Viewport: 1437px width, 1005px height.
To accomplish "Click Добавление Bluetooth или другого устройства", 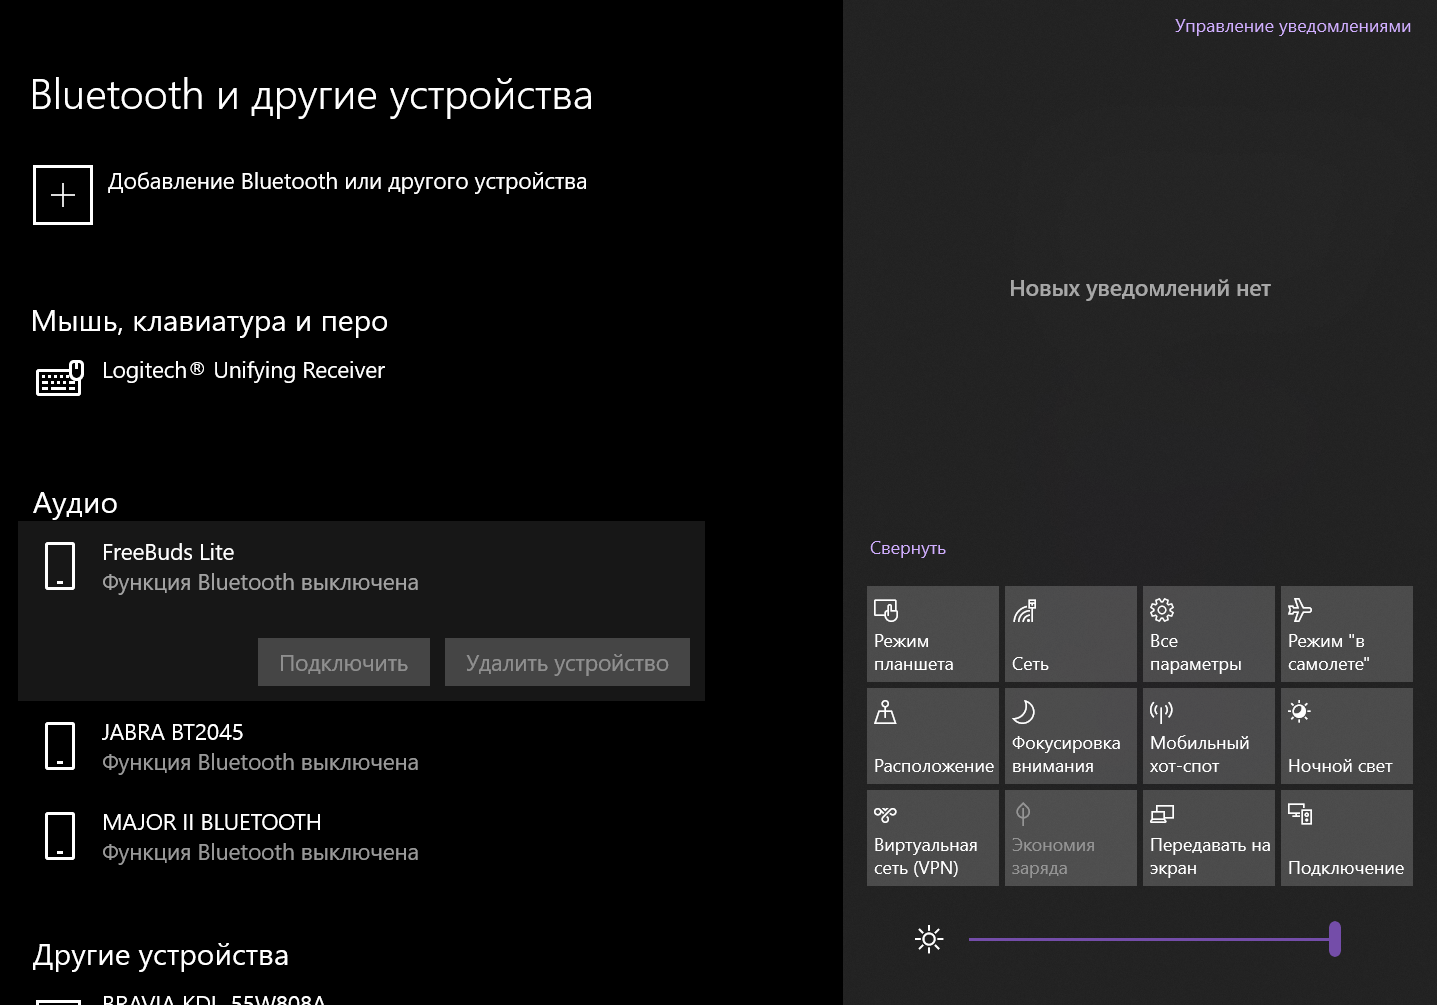I will [347, 182].
